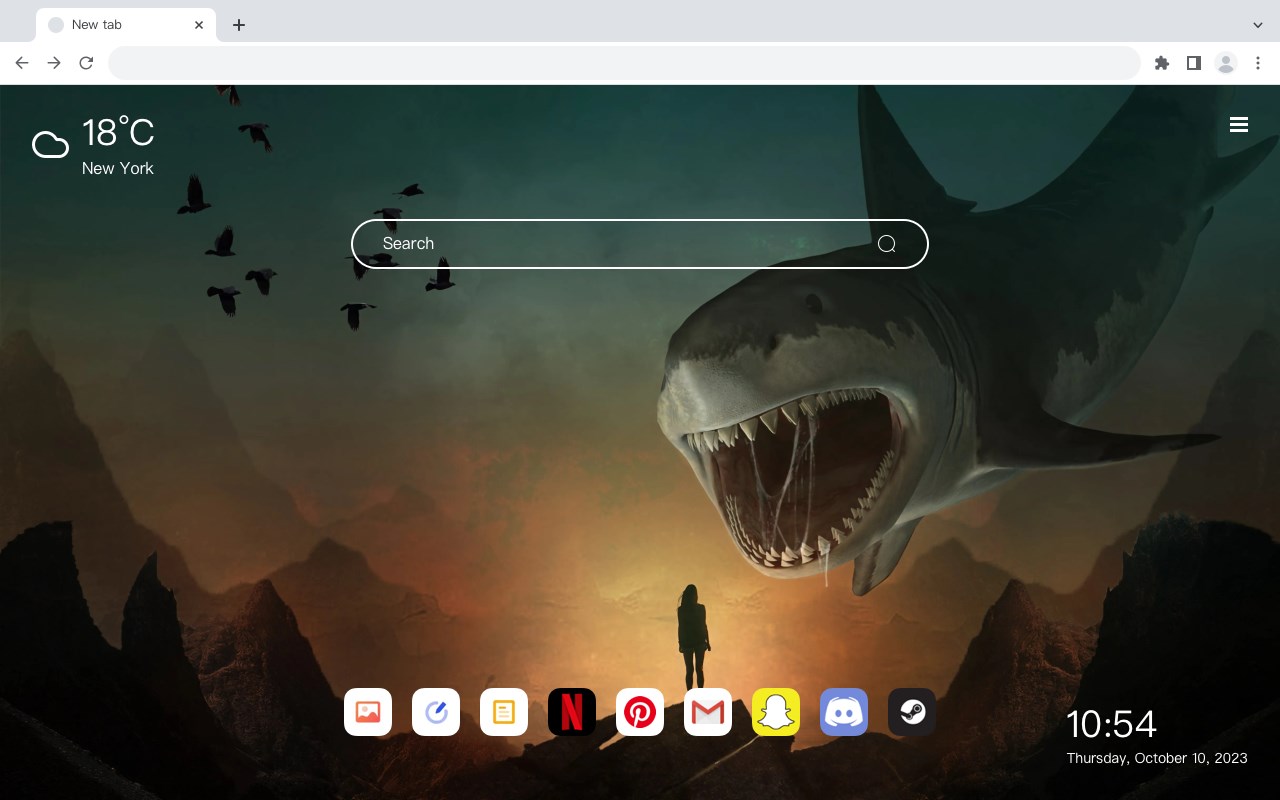Open the browser Extensions puzzle icon

[x=1161, y=63]
